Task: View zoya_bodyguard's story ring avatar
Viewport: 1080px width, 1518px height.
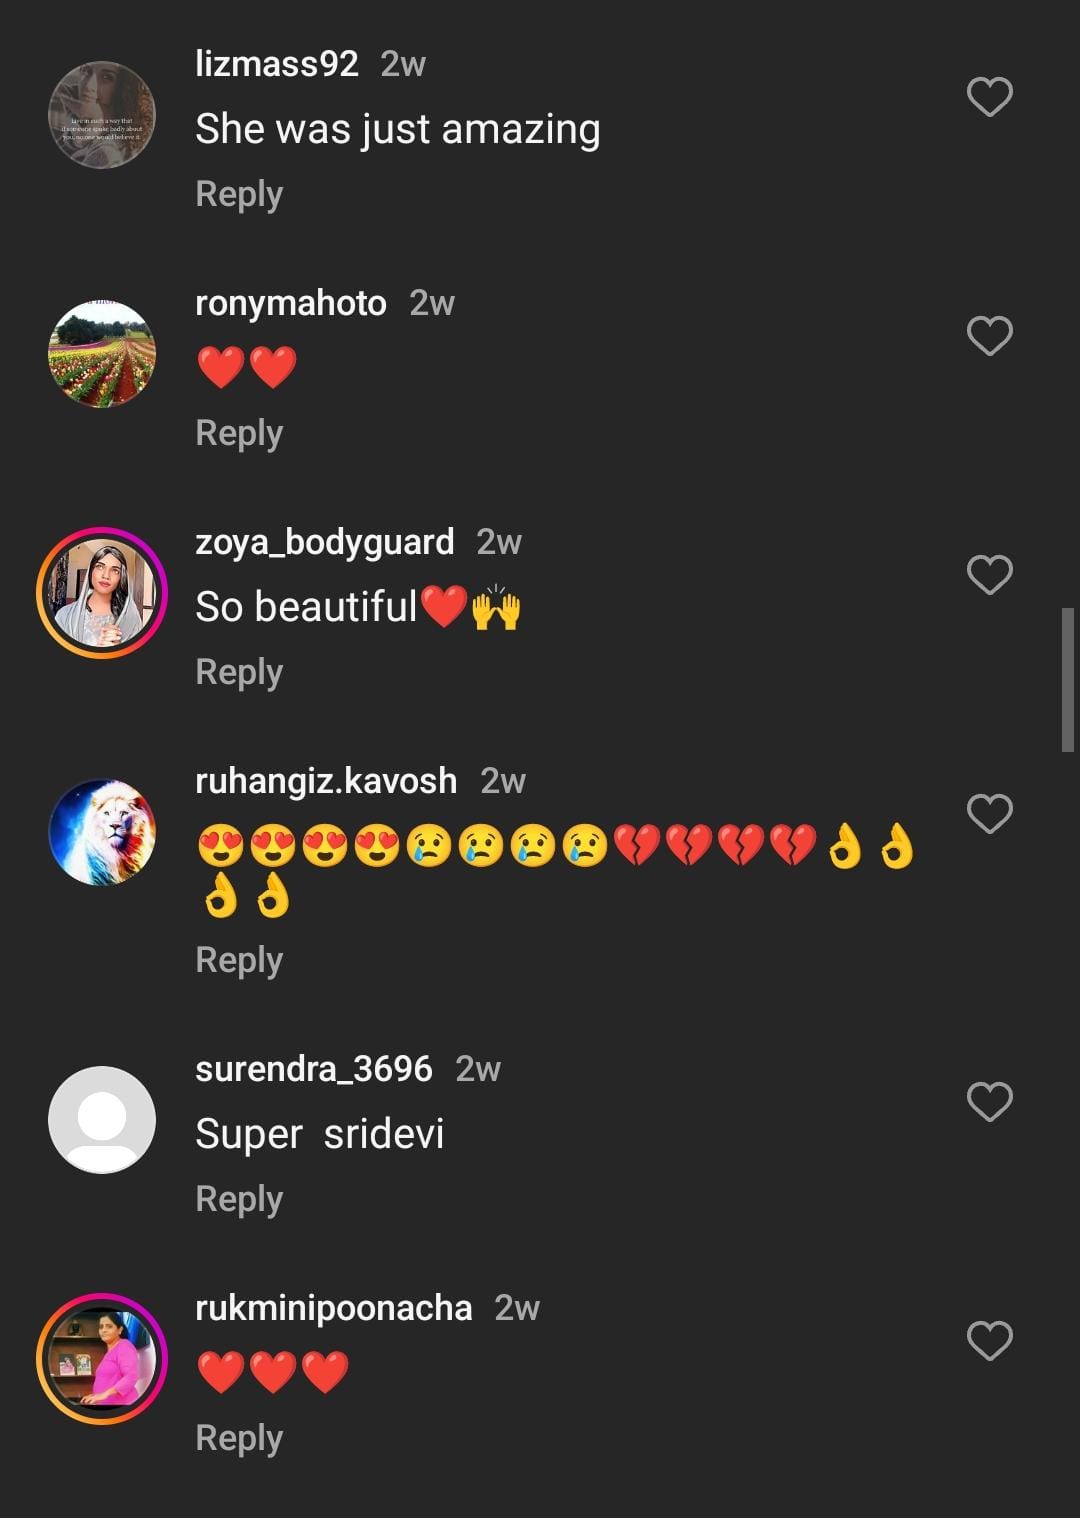Action: point(102,593)
